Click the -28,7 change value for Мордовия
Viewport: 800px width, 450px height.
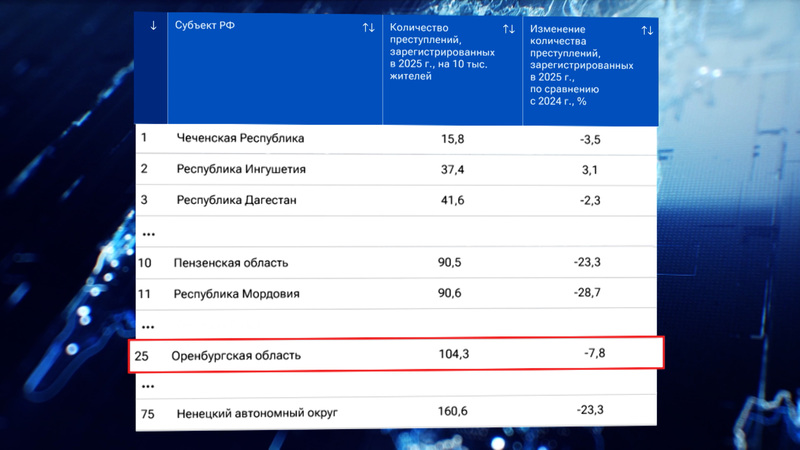tap(590, 294)
